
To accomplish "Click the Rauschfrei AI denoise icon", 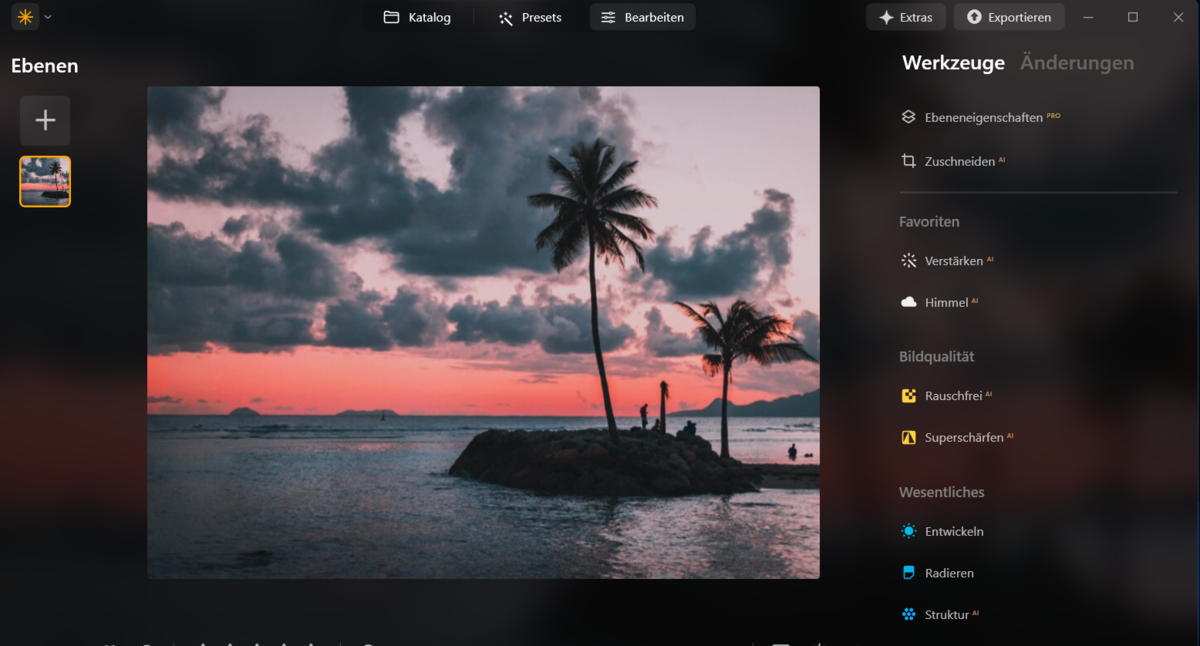I will [x=908, y=395].
